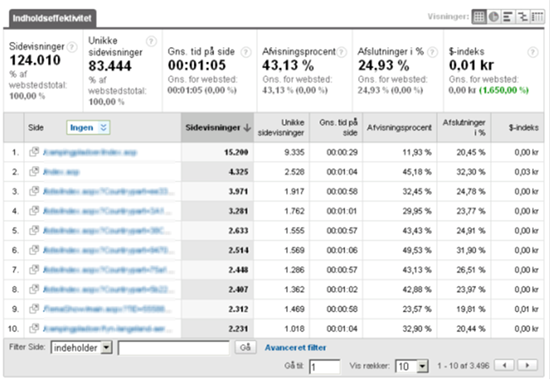
Task: Sort by Side column header
Action: pyautogui.click(x=36, y=127)
